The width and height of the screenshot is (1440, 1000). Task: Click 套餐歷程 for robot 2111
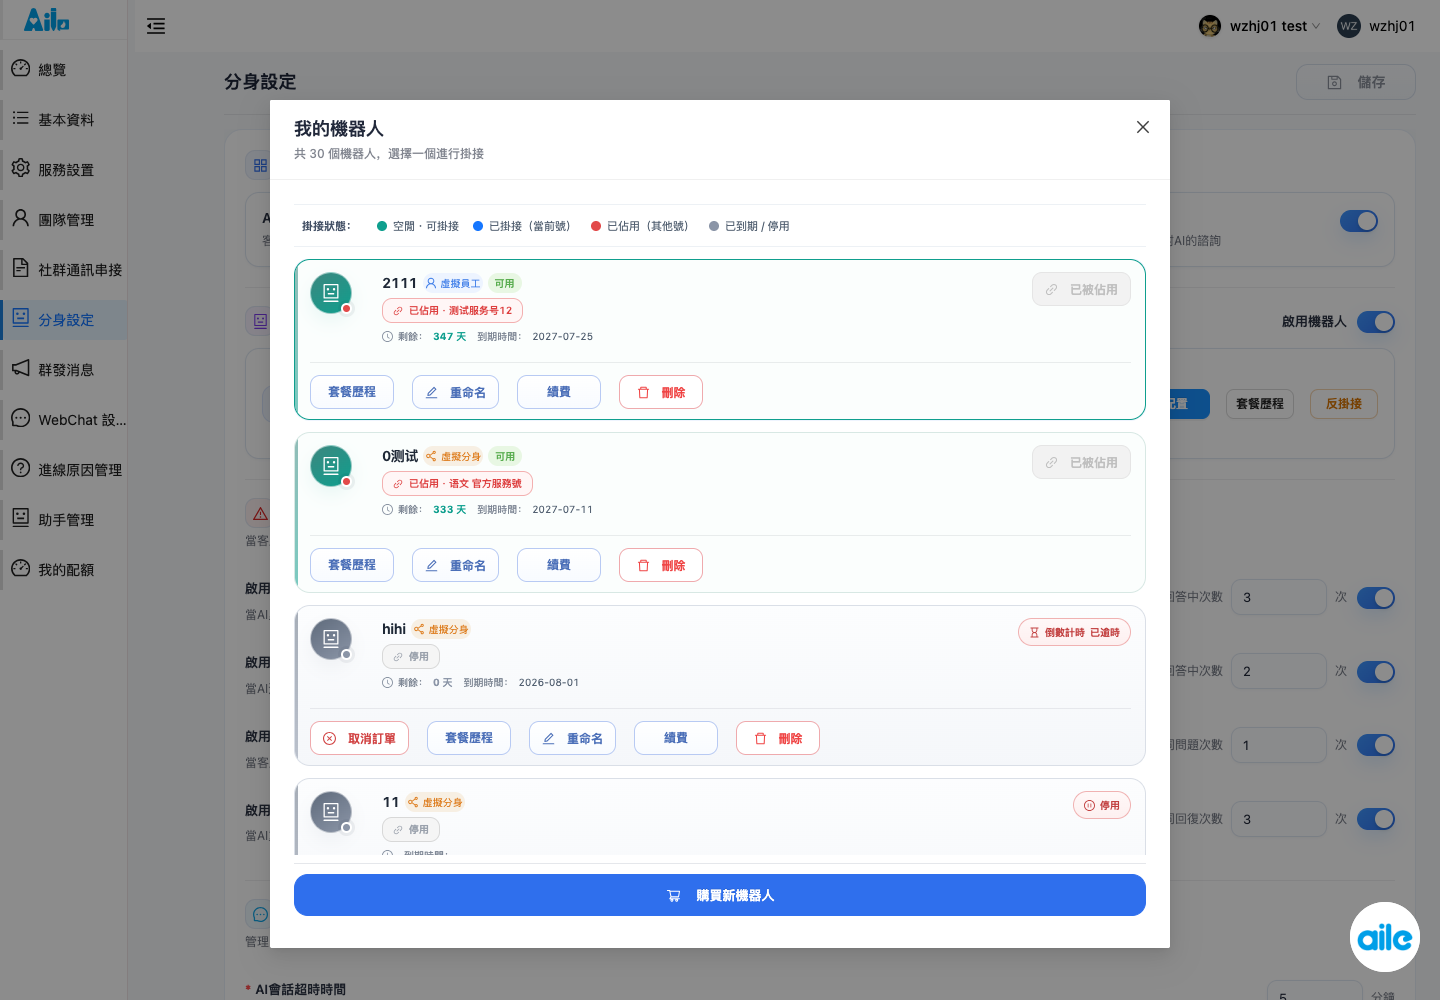(352, 392)
